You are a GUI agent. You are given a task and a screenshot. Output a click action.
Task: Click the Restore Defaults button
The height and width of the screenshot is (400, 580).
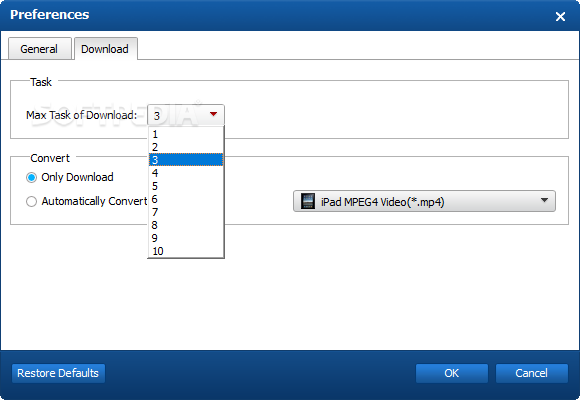[x=58, y=373]
